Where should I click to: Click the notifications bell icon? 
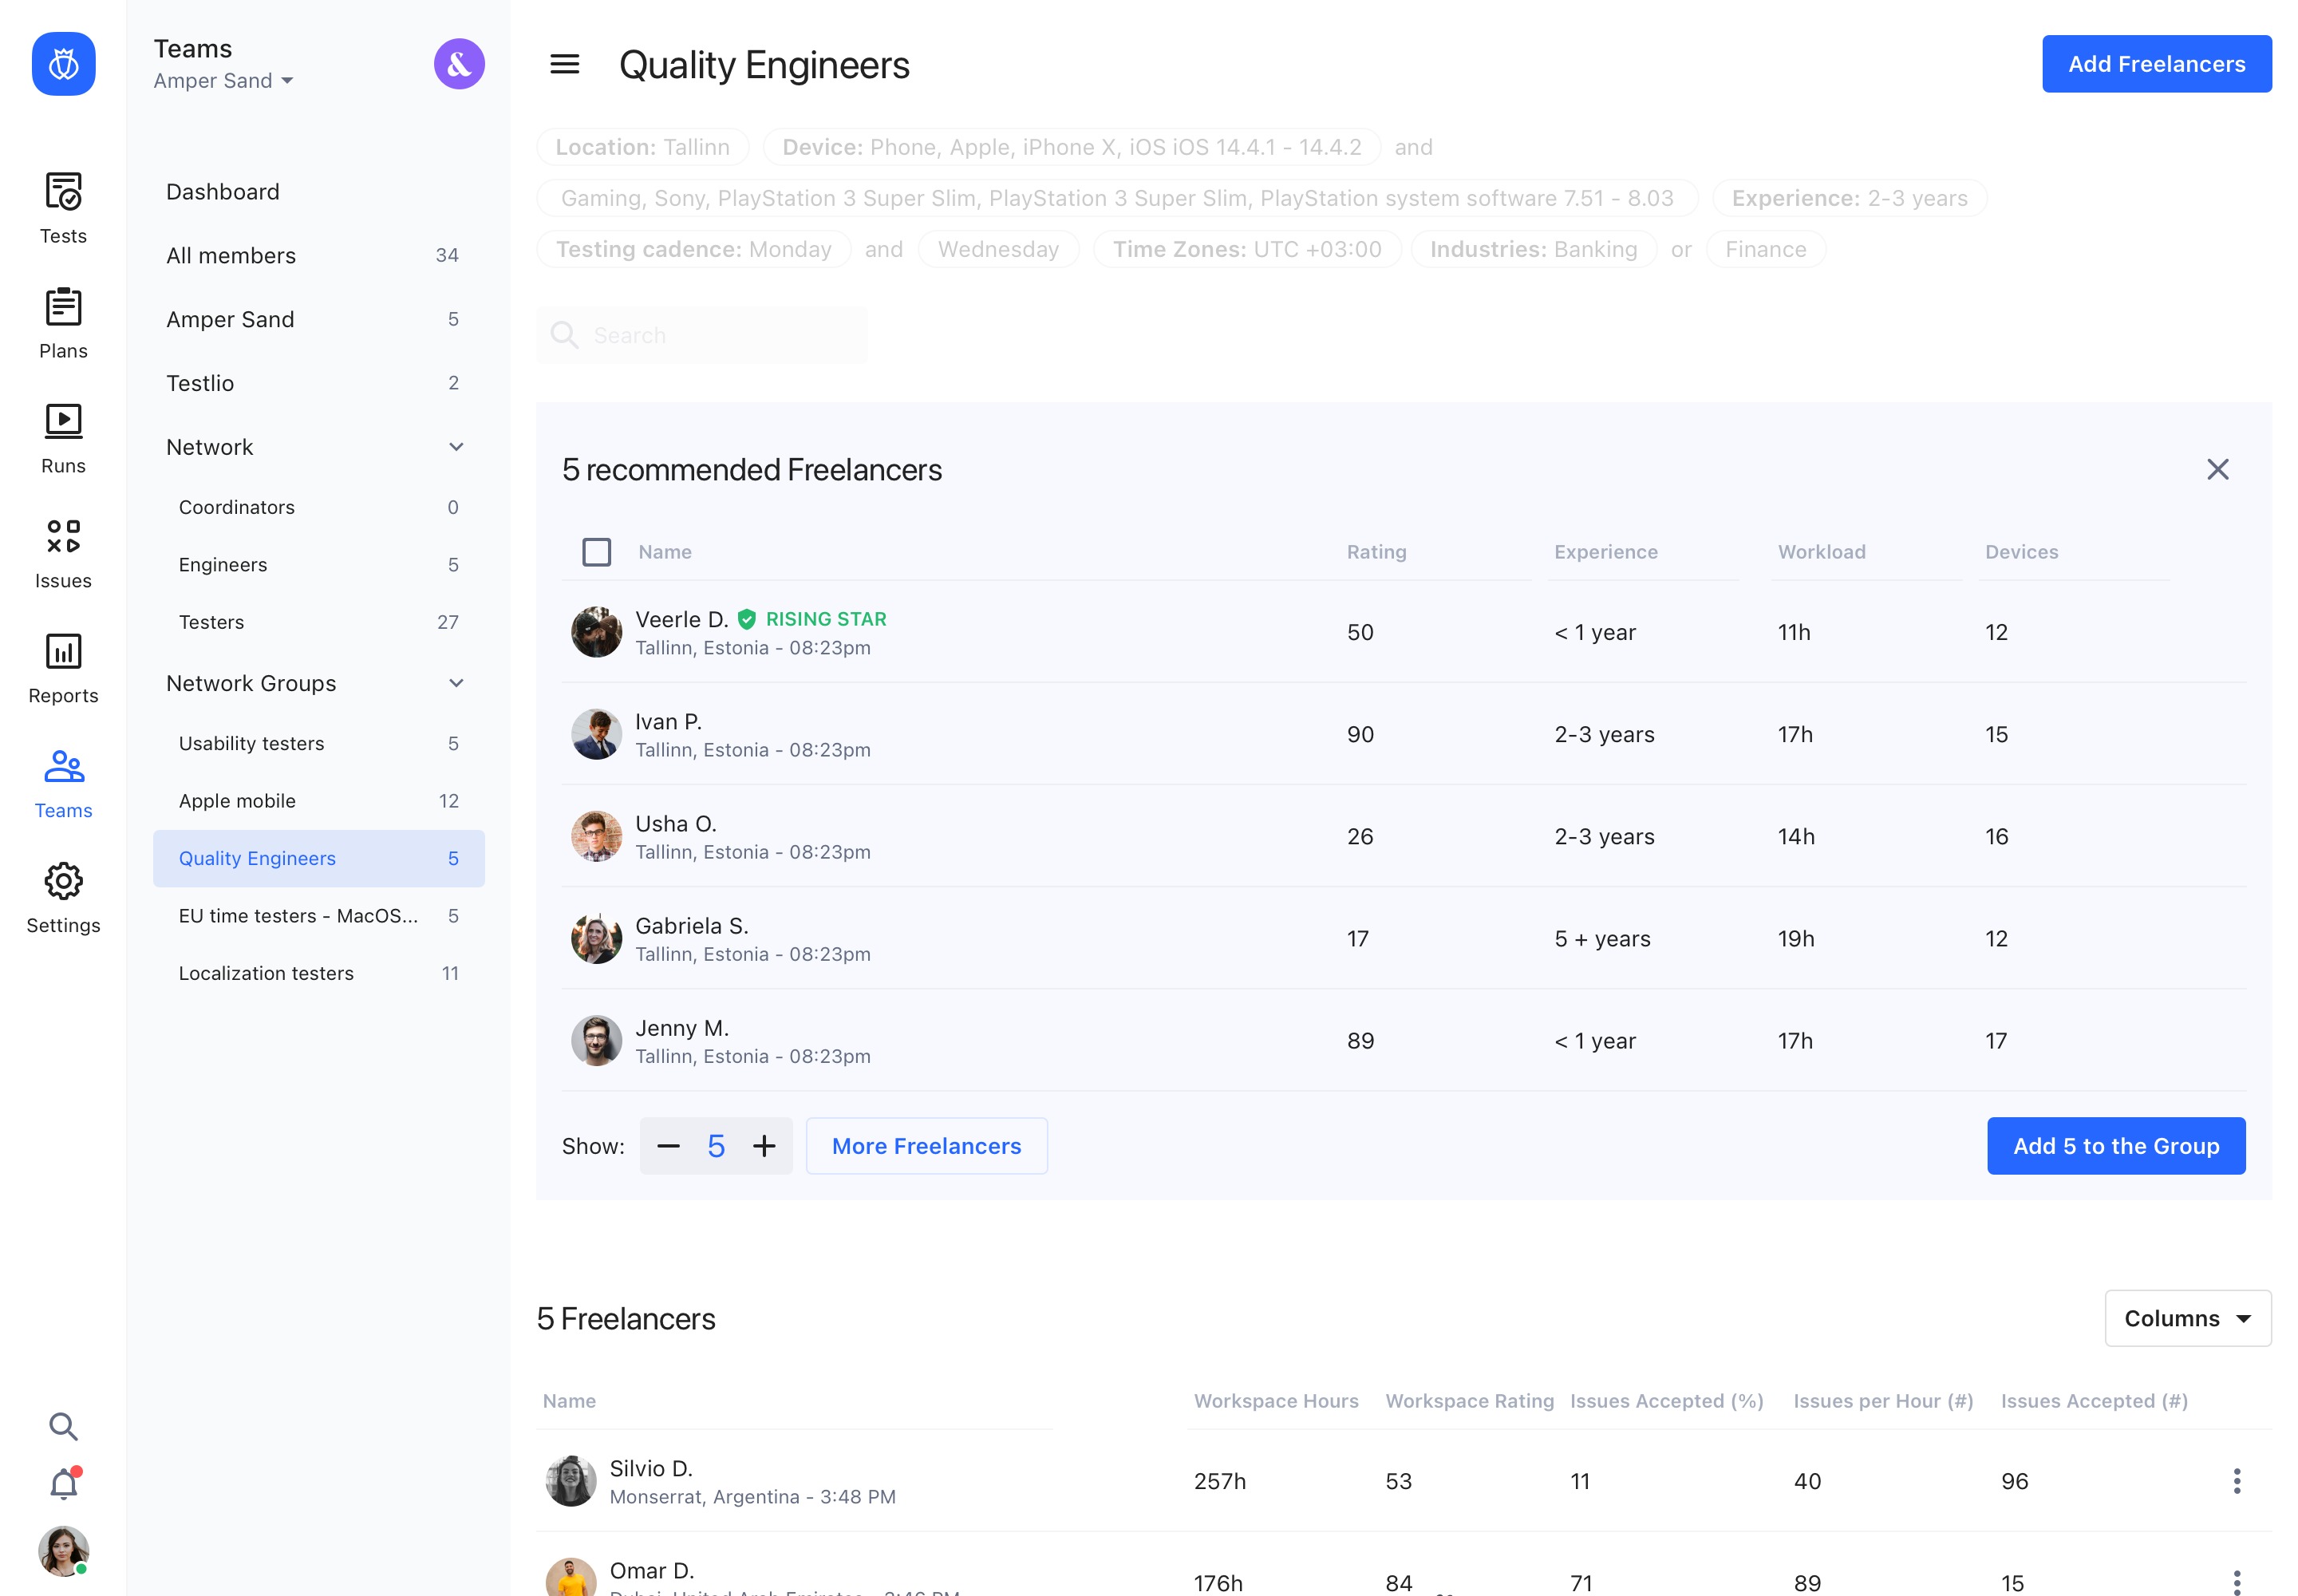coord(63,1484)
